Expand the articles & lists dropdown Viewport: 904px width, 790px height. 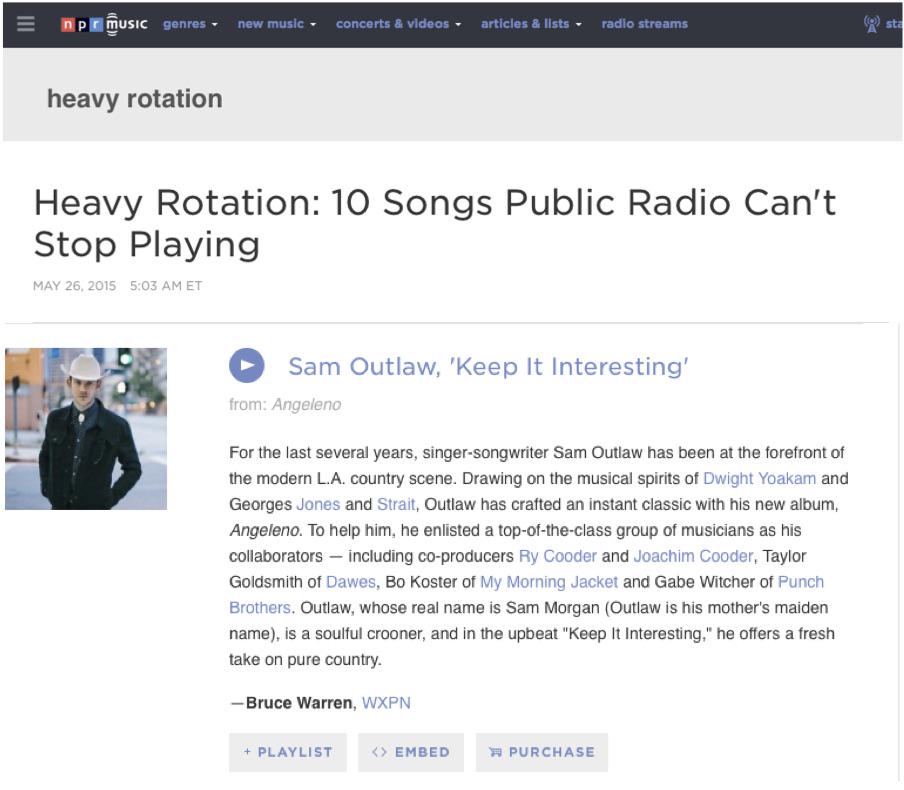point(531,24)
